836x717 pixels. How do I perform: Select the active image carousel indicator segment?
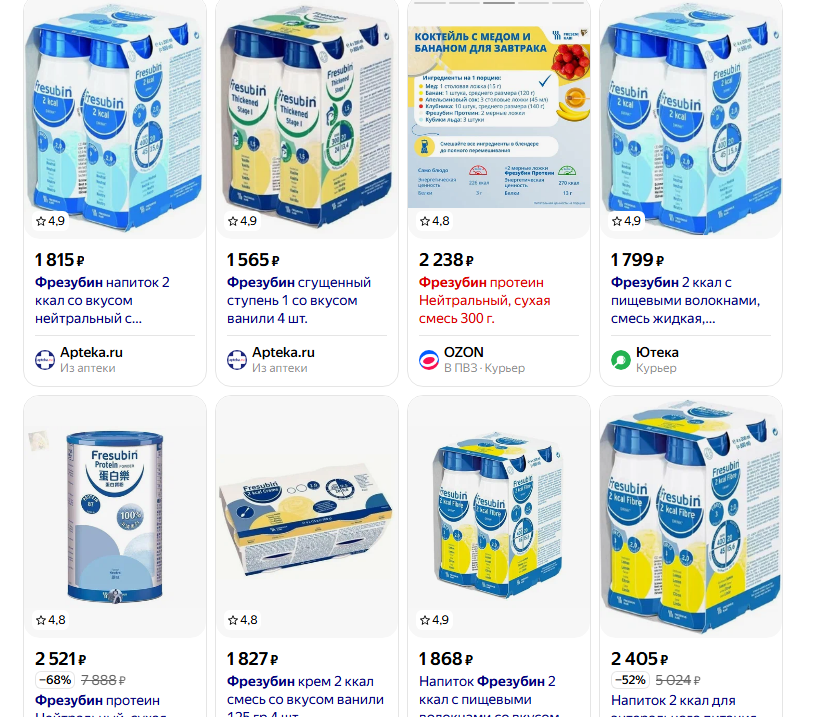[x=499, y=3]
